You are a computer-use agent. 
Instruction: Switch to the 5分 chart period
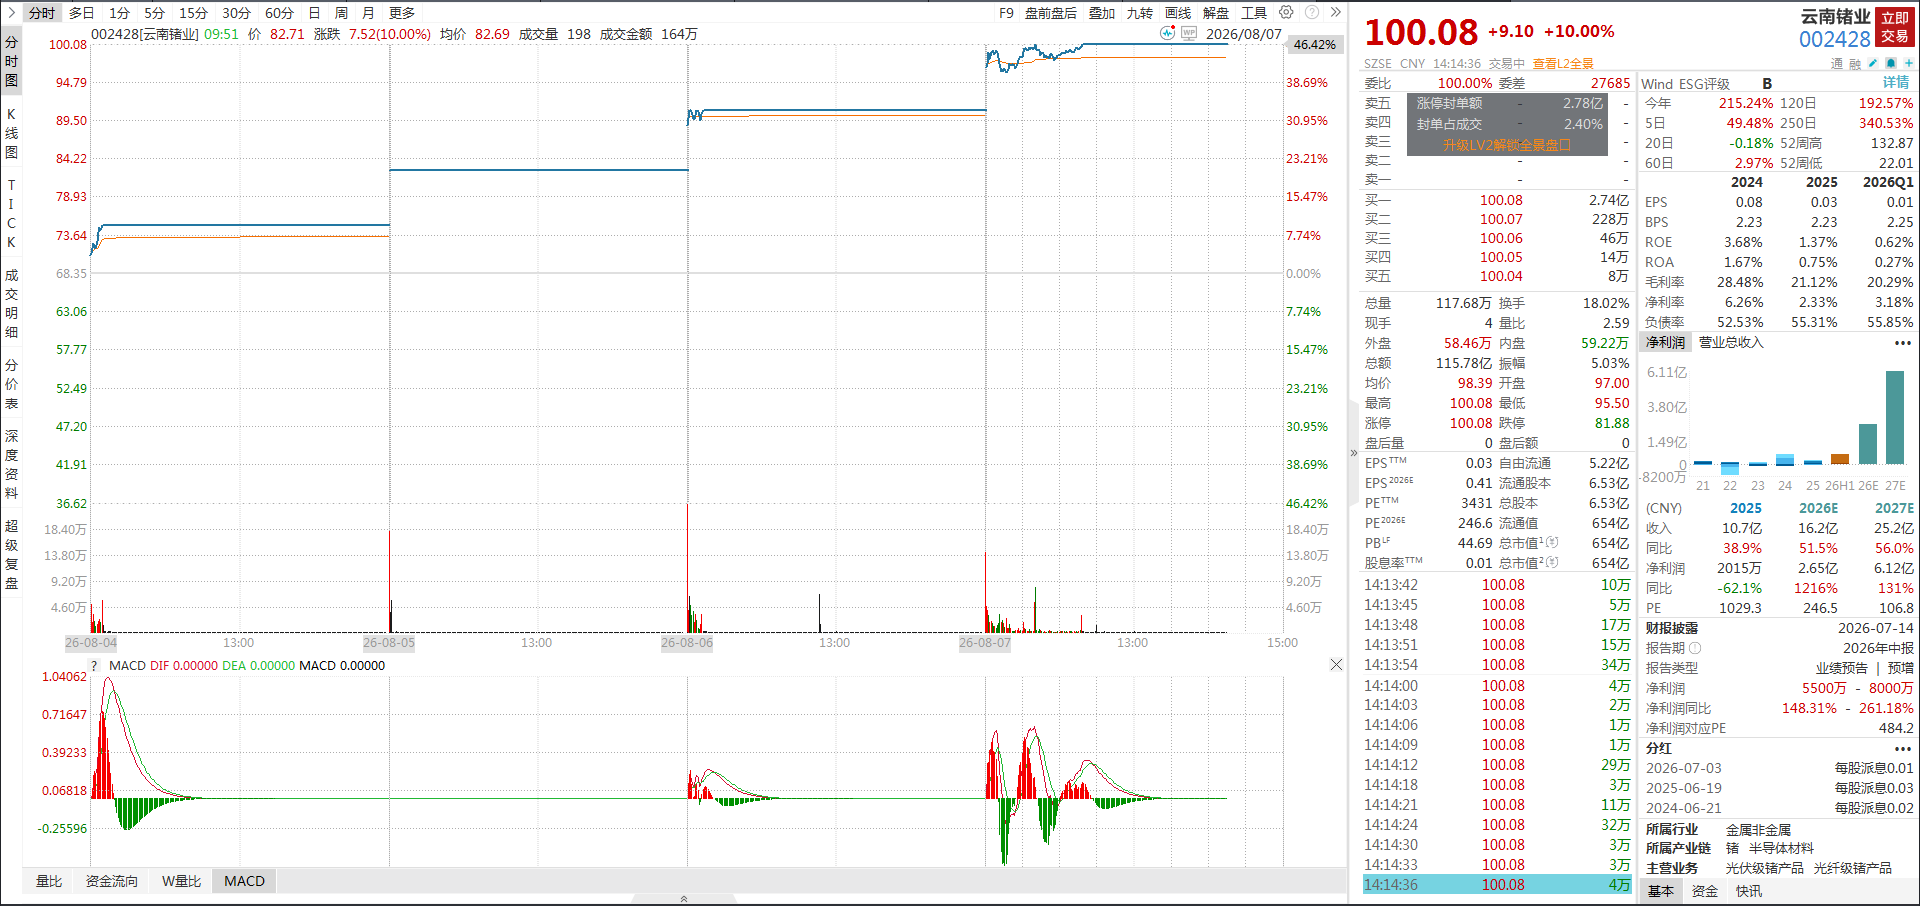[x=154, y=13]
